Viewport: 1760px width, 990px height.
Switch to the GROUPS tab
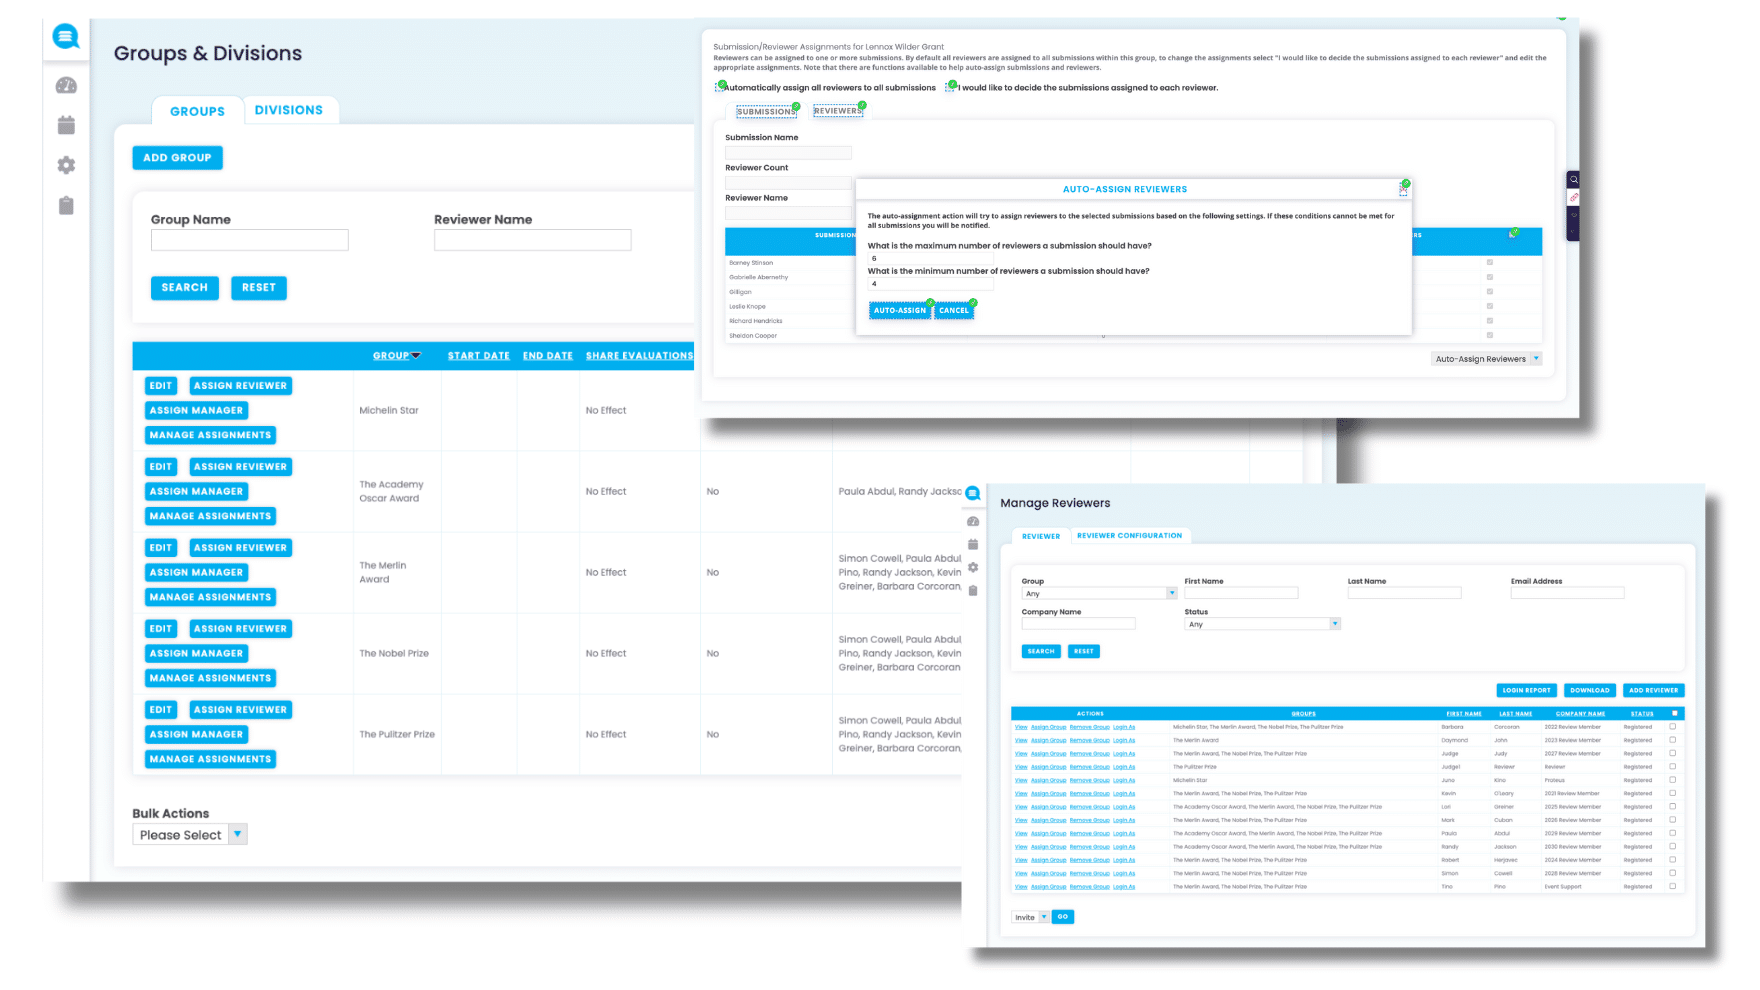tap(197, 111)
